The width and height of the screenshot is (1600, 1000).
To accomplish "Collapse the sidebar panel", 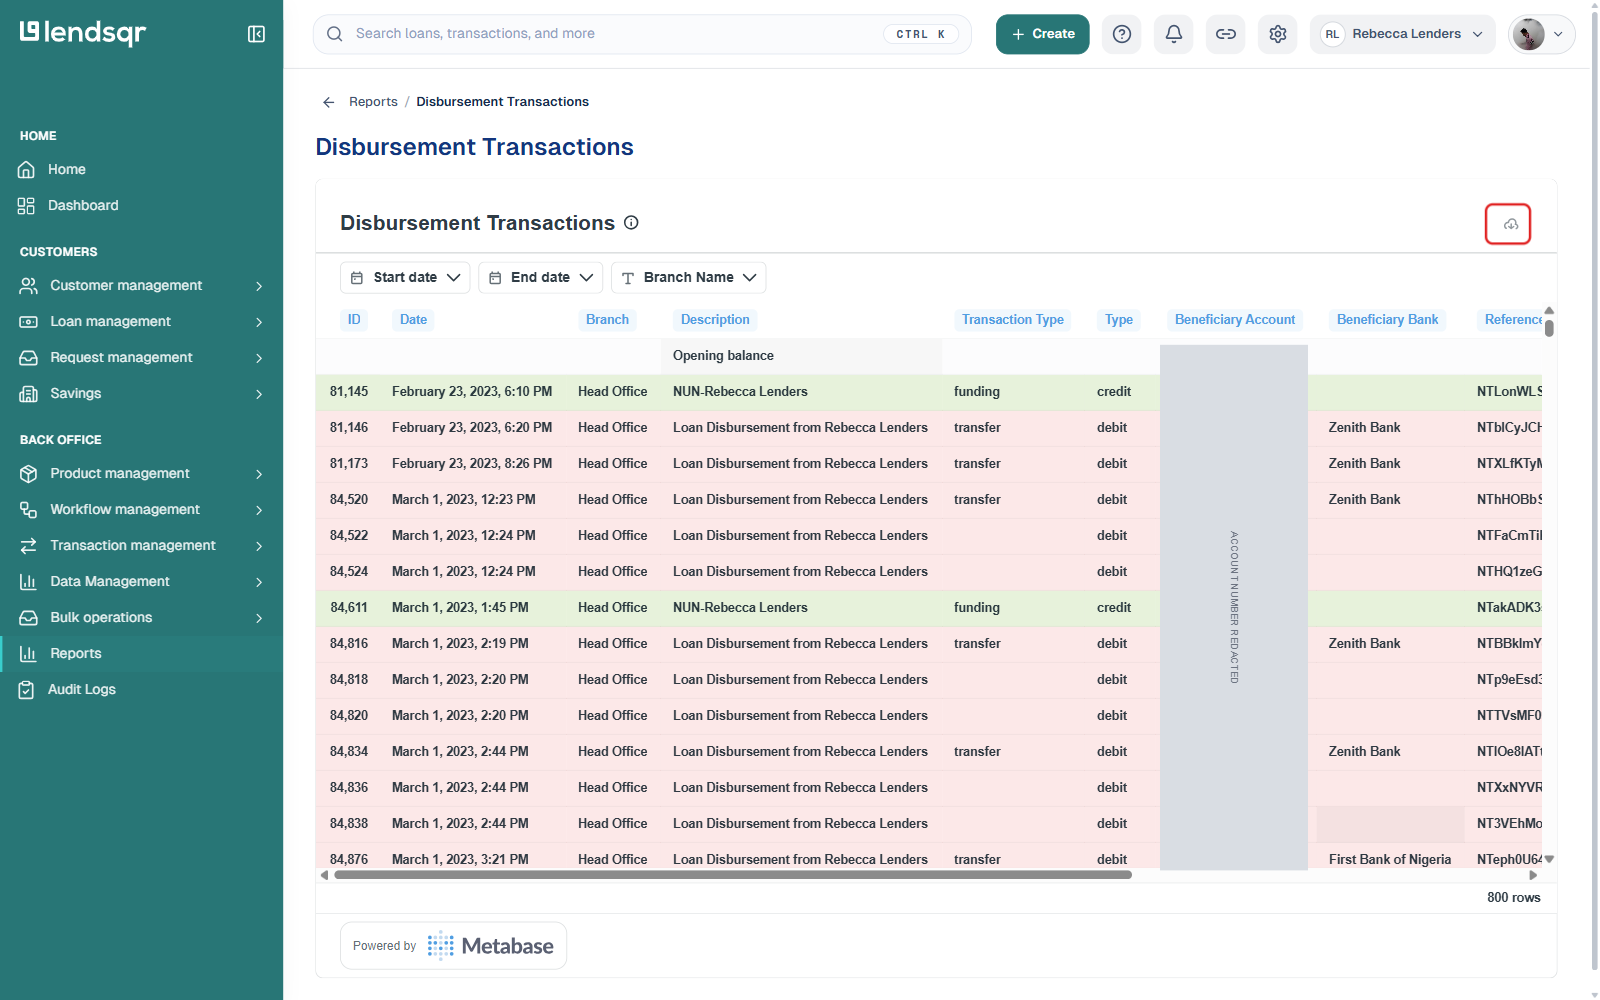I will point(256,34).
